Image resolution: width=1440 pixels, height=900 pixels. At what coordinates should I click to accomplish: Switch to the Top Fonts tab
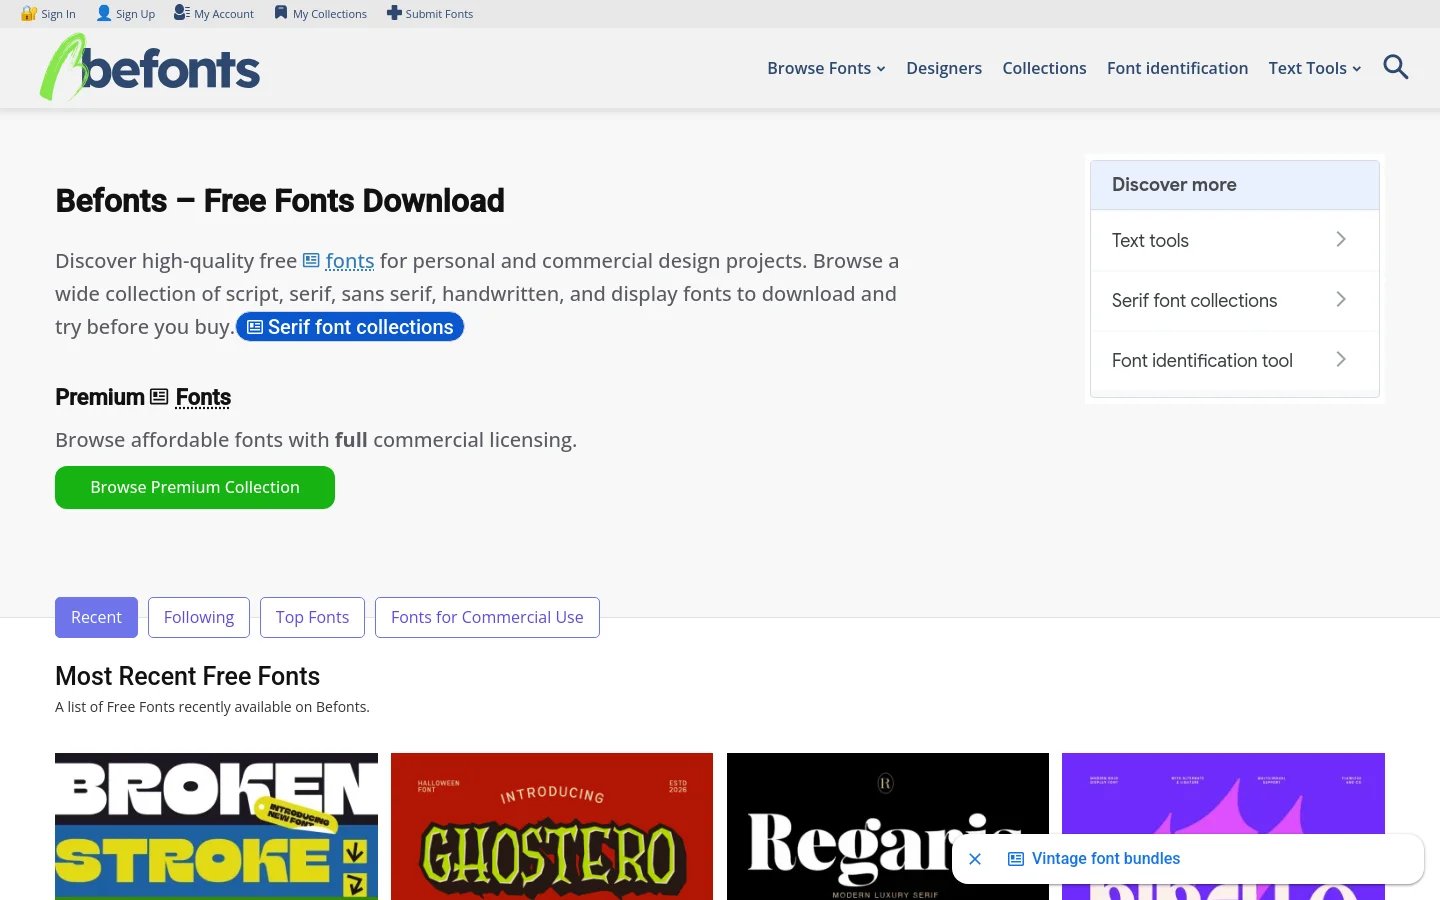coord(312,617)
